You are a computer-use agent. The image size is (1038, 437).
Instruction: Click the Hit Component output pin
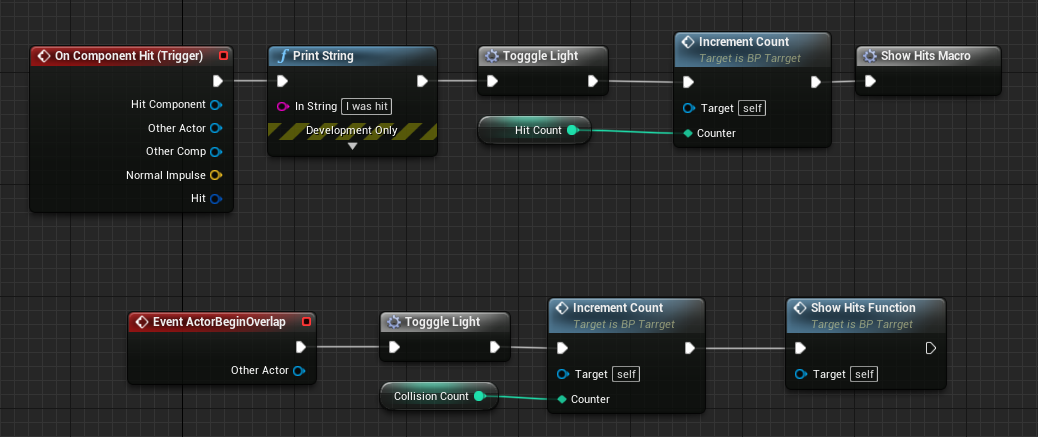pos(215,104)
